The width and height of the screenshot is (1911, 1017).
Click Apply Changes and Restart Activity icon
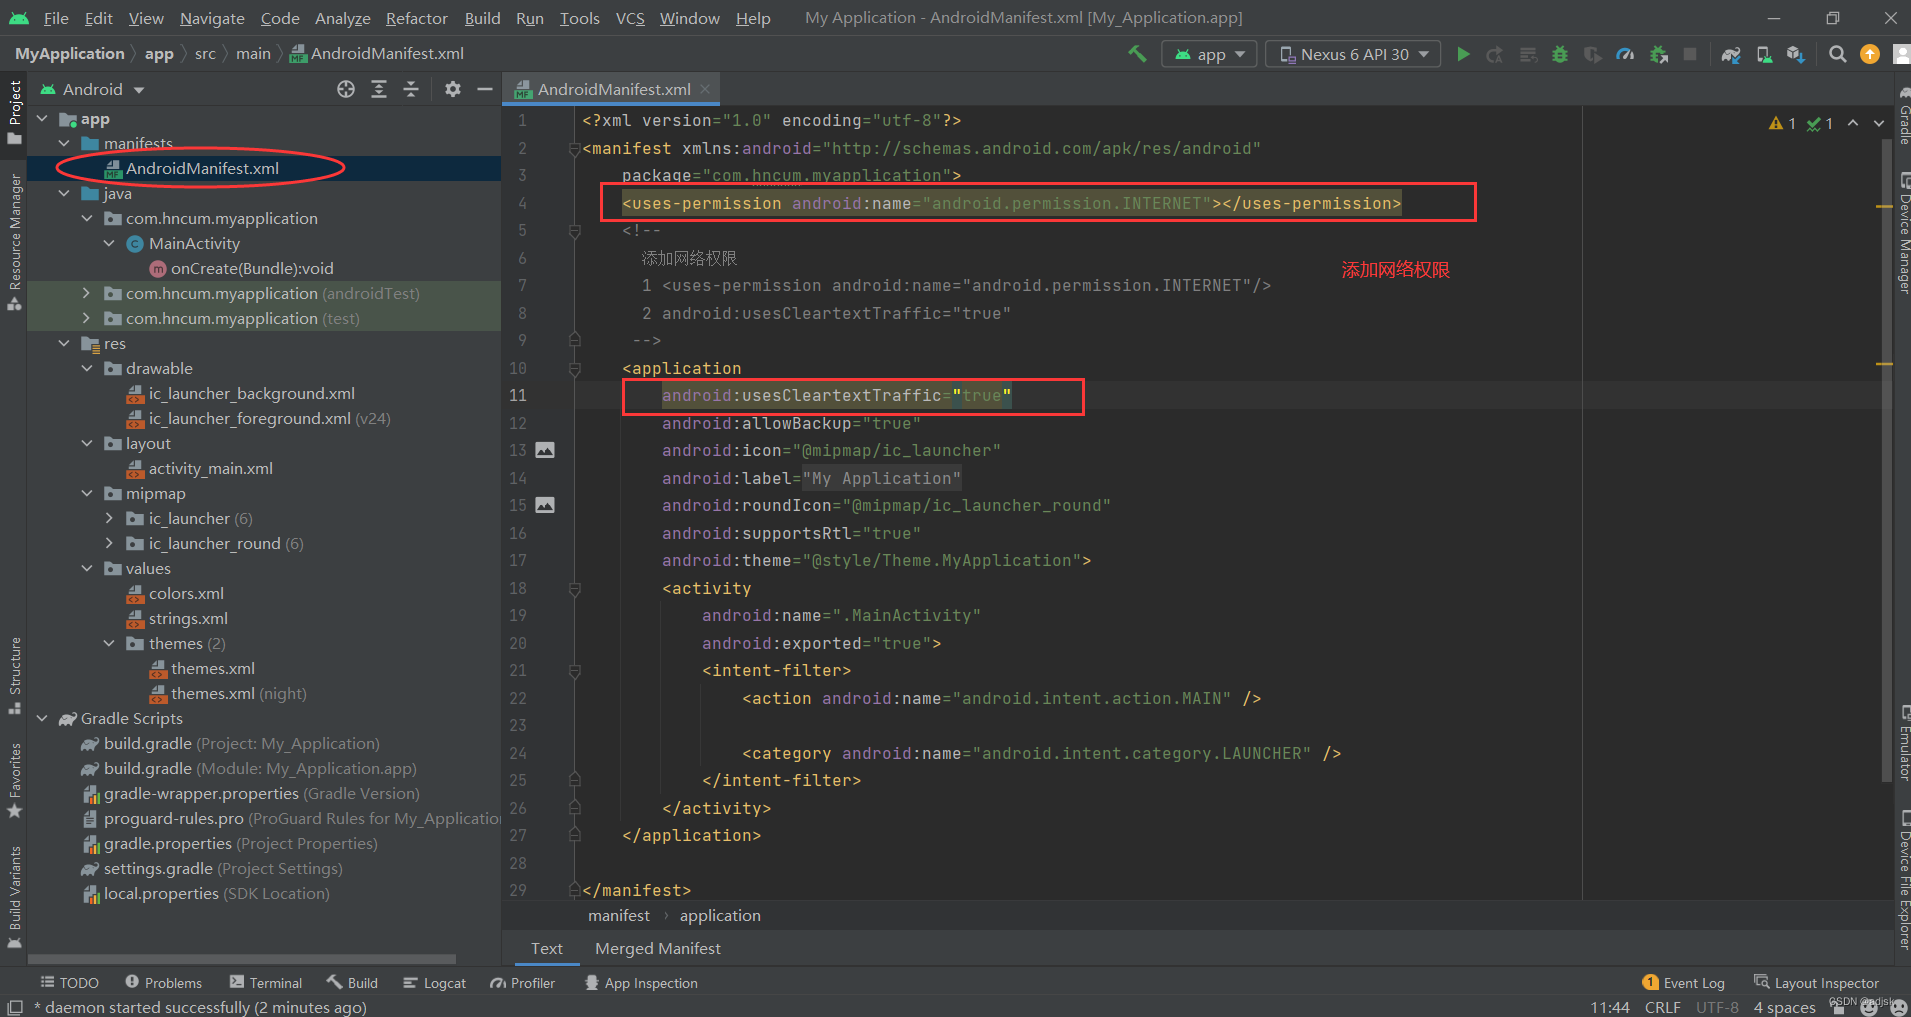[x=1495, y=54]
